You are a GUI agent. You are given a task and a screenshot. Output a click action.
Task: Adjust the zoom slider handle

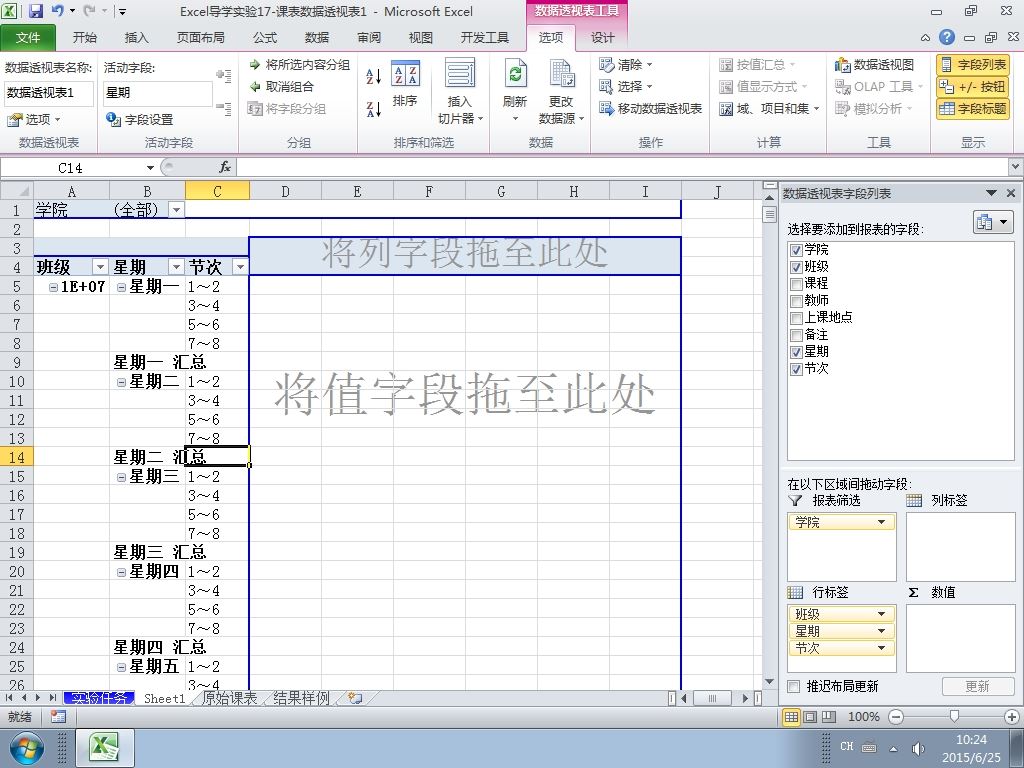pyautogui.click(x=954, y=716)
